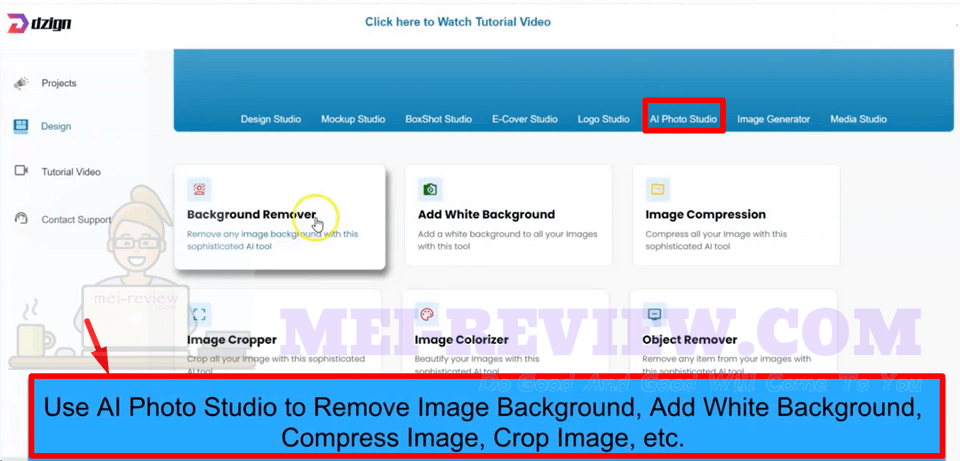Click the Image Colorizer palette icon
The width and height of the screenshot is (960, 461).
[x=427, y=314]
